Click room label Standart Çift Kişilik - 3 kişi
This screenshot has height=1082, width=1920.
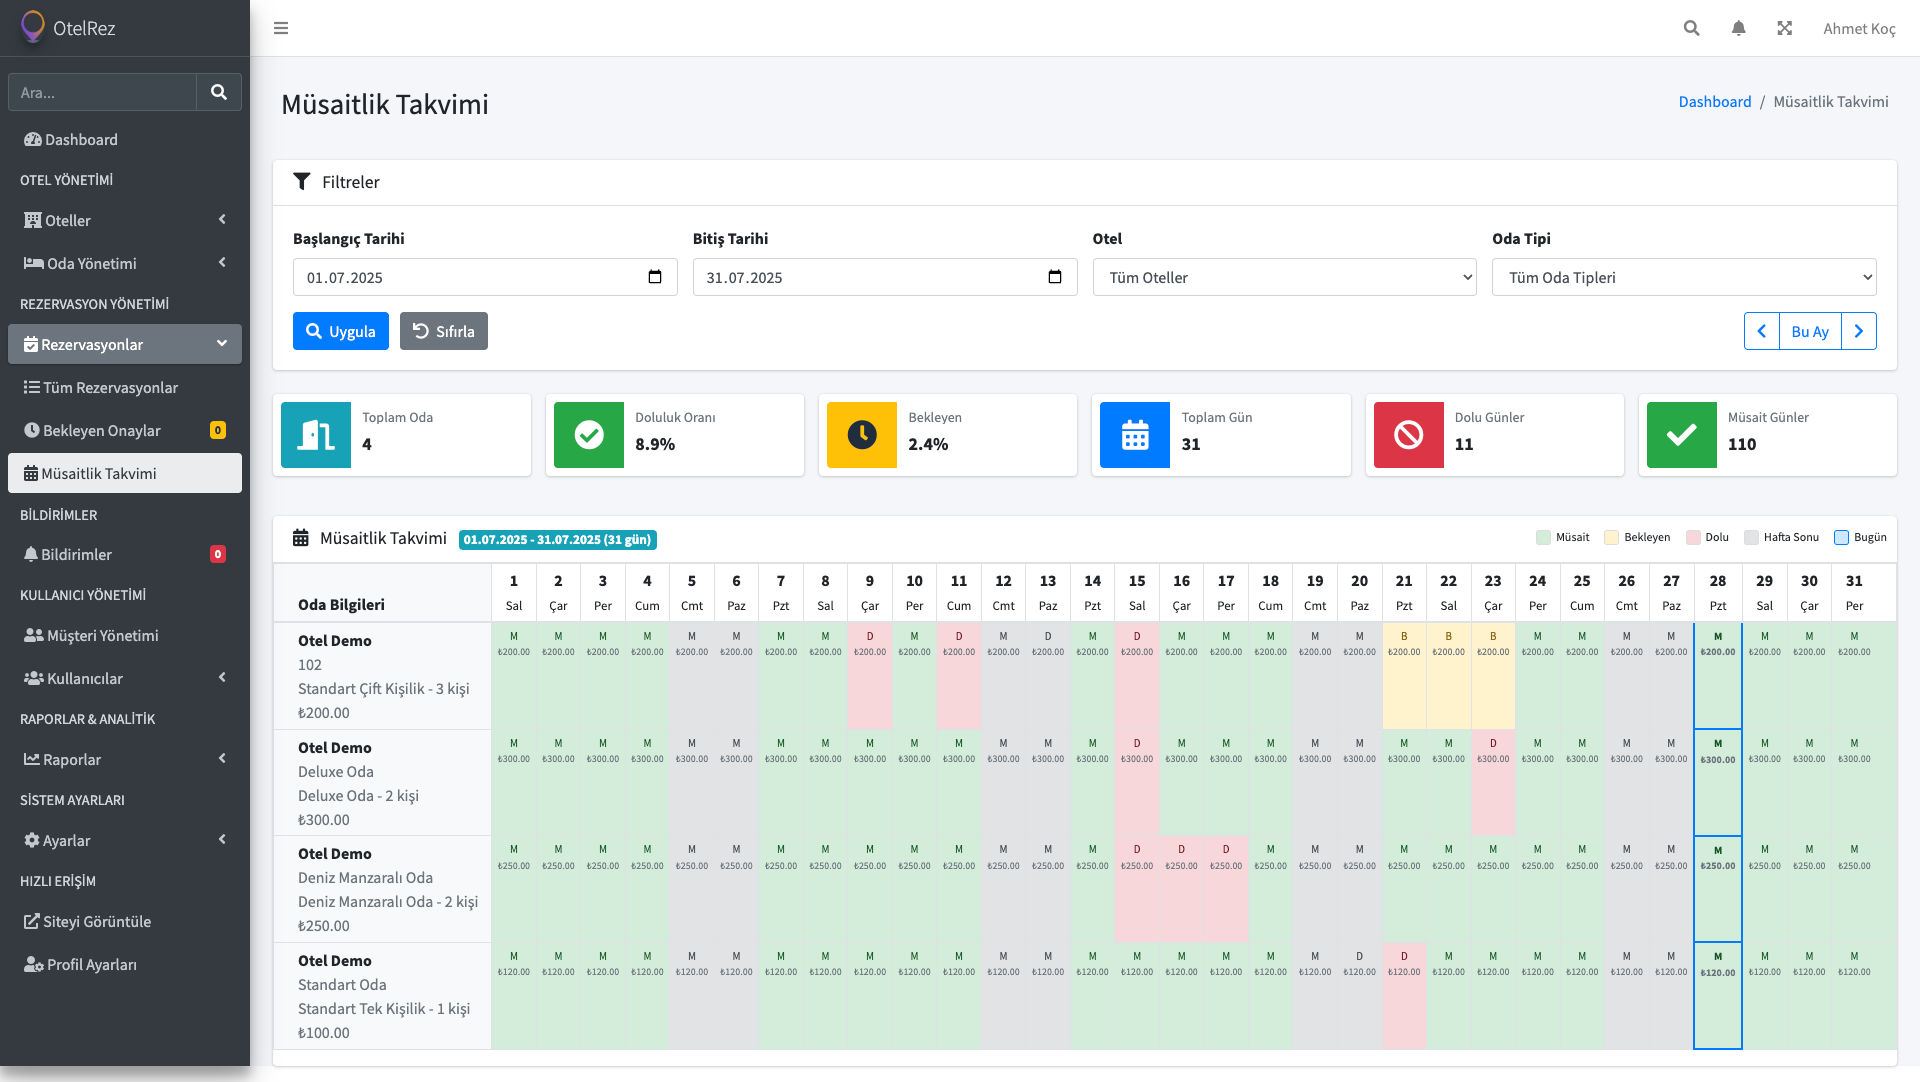[x=384, y=689]
